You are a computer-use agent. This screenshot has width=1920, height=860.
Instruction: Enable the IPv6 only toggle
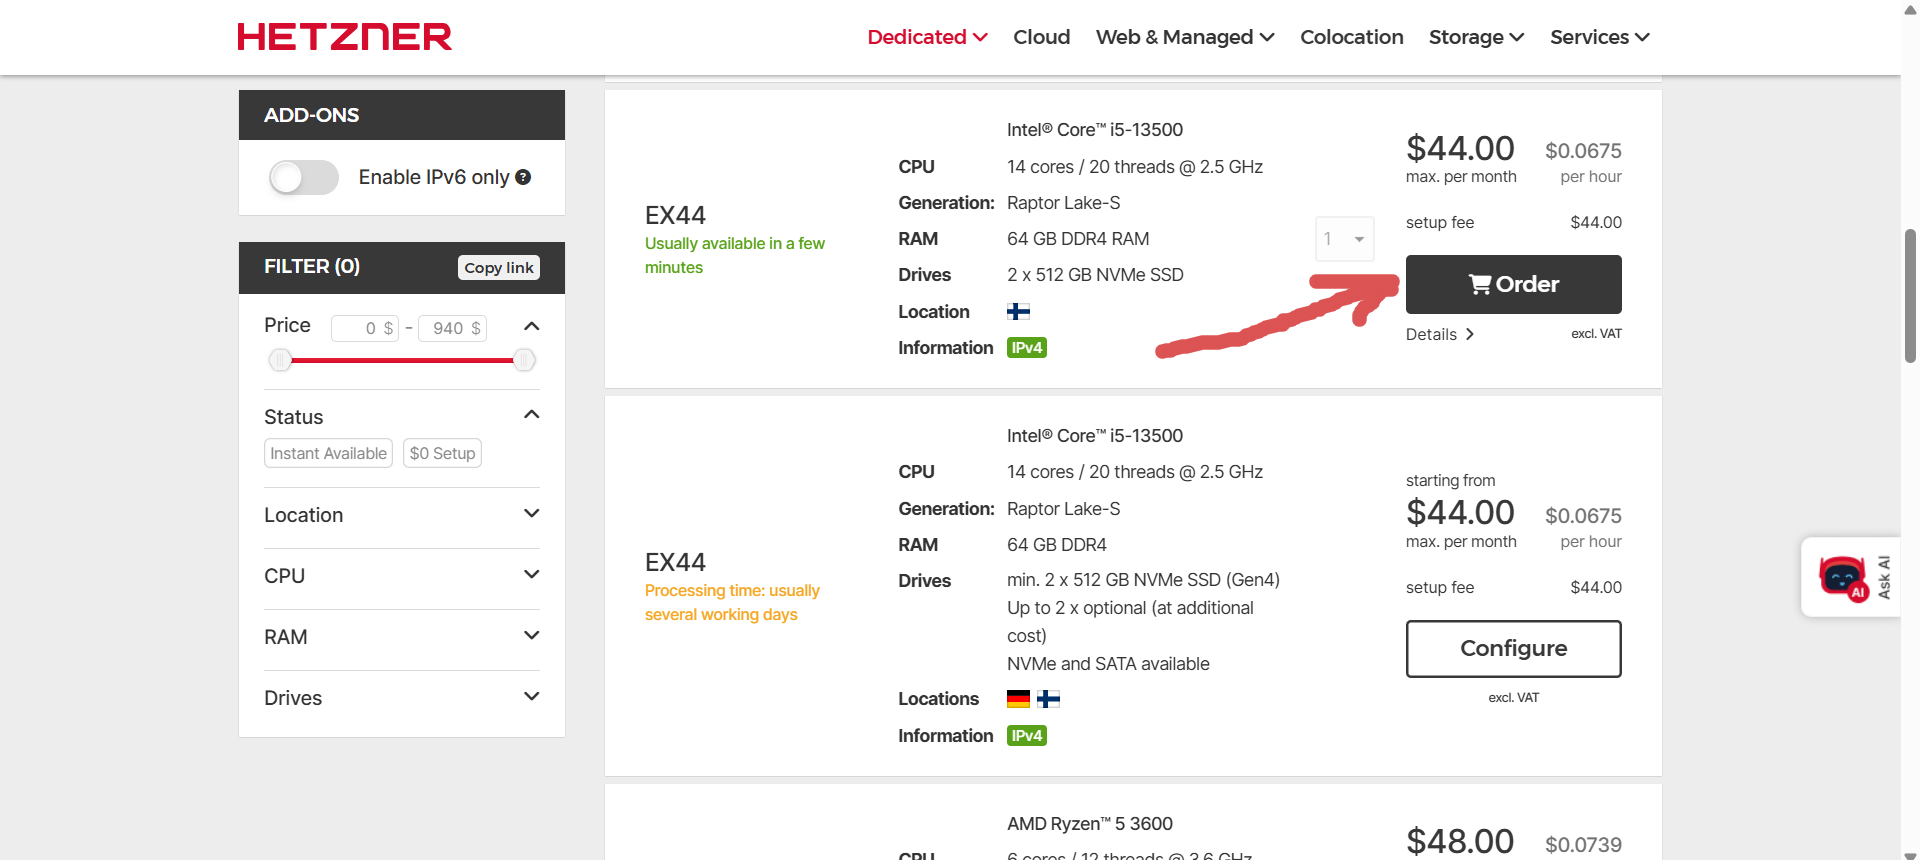click(x=304, y=178)
